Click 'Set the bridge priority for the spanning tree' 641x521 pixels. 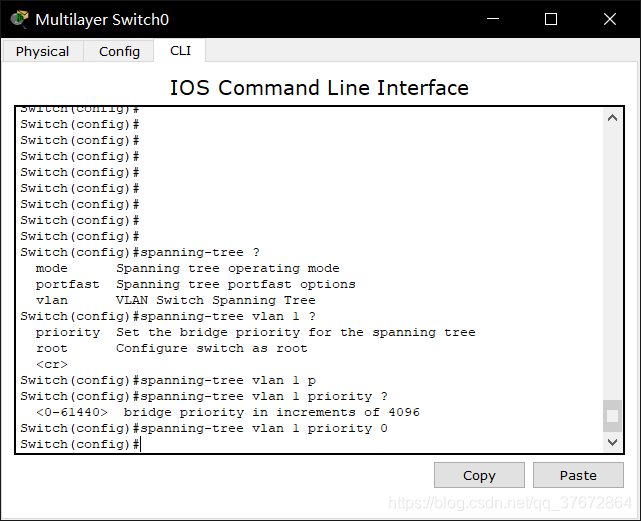pyautogui.click(x=296, y=332)
